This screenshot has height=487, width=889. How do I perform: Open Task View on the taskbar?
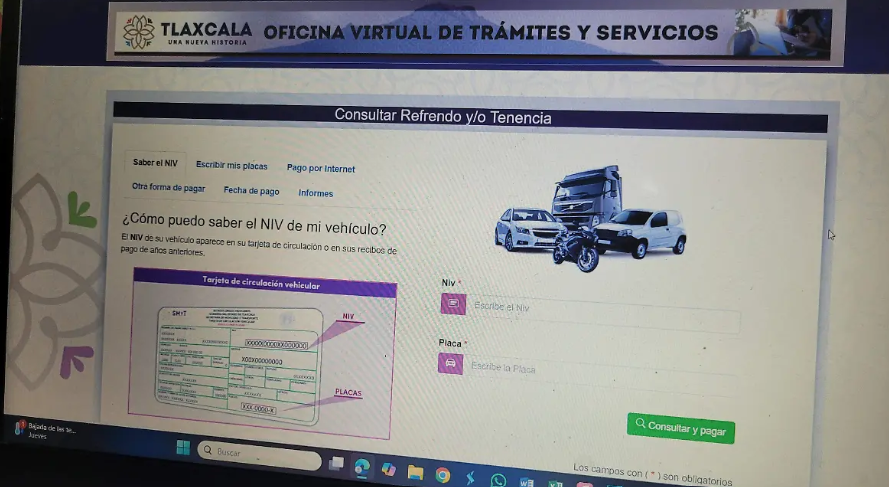point(336,463)
